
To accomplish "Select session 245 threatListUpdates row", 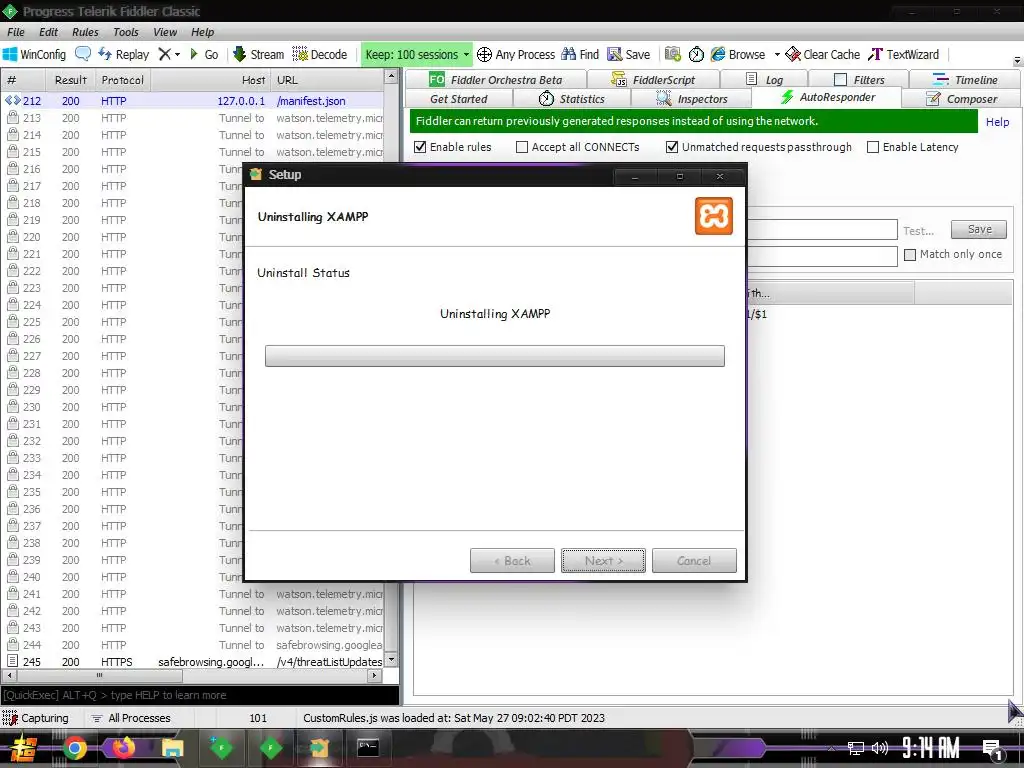I will 193,662.
